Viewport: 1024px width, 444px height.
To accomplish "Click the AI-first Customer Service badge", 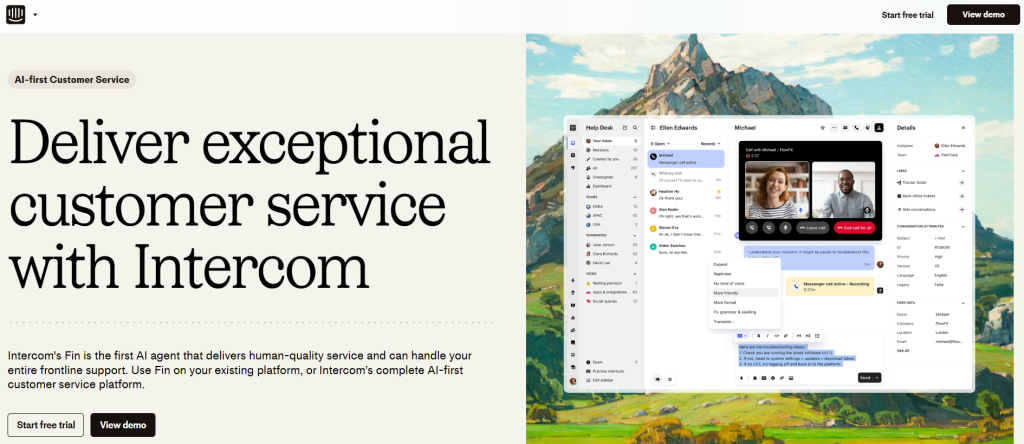I will [72, 80].
